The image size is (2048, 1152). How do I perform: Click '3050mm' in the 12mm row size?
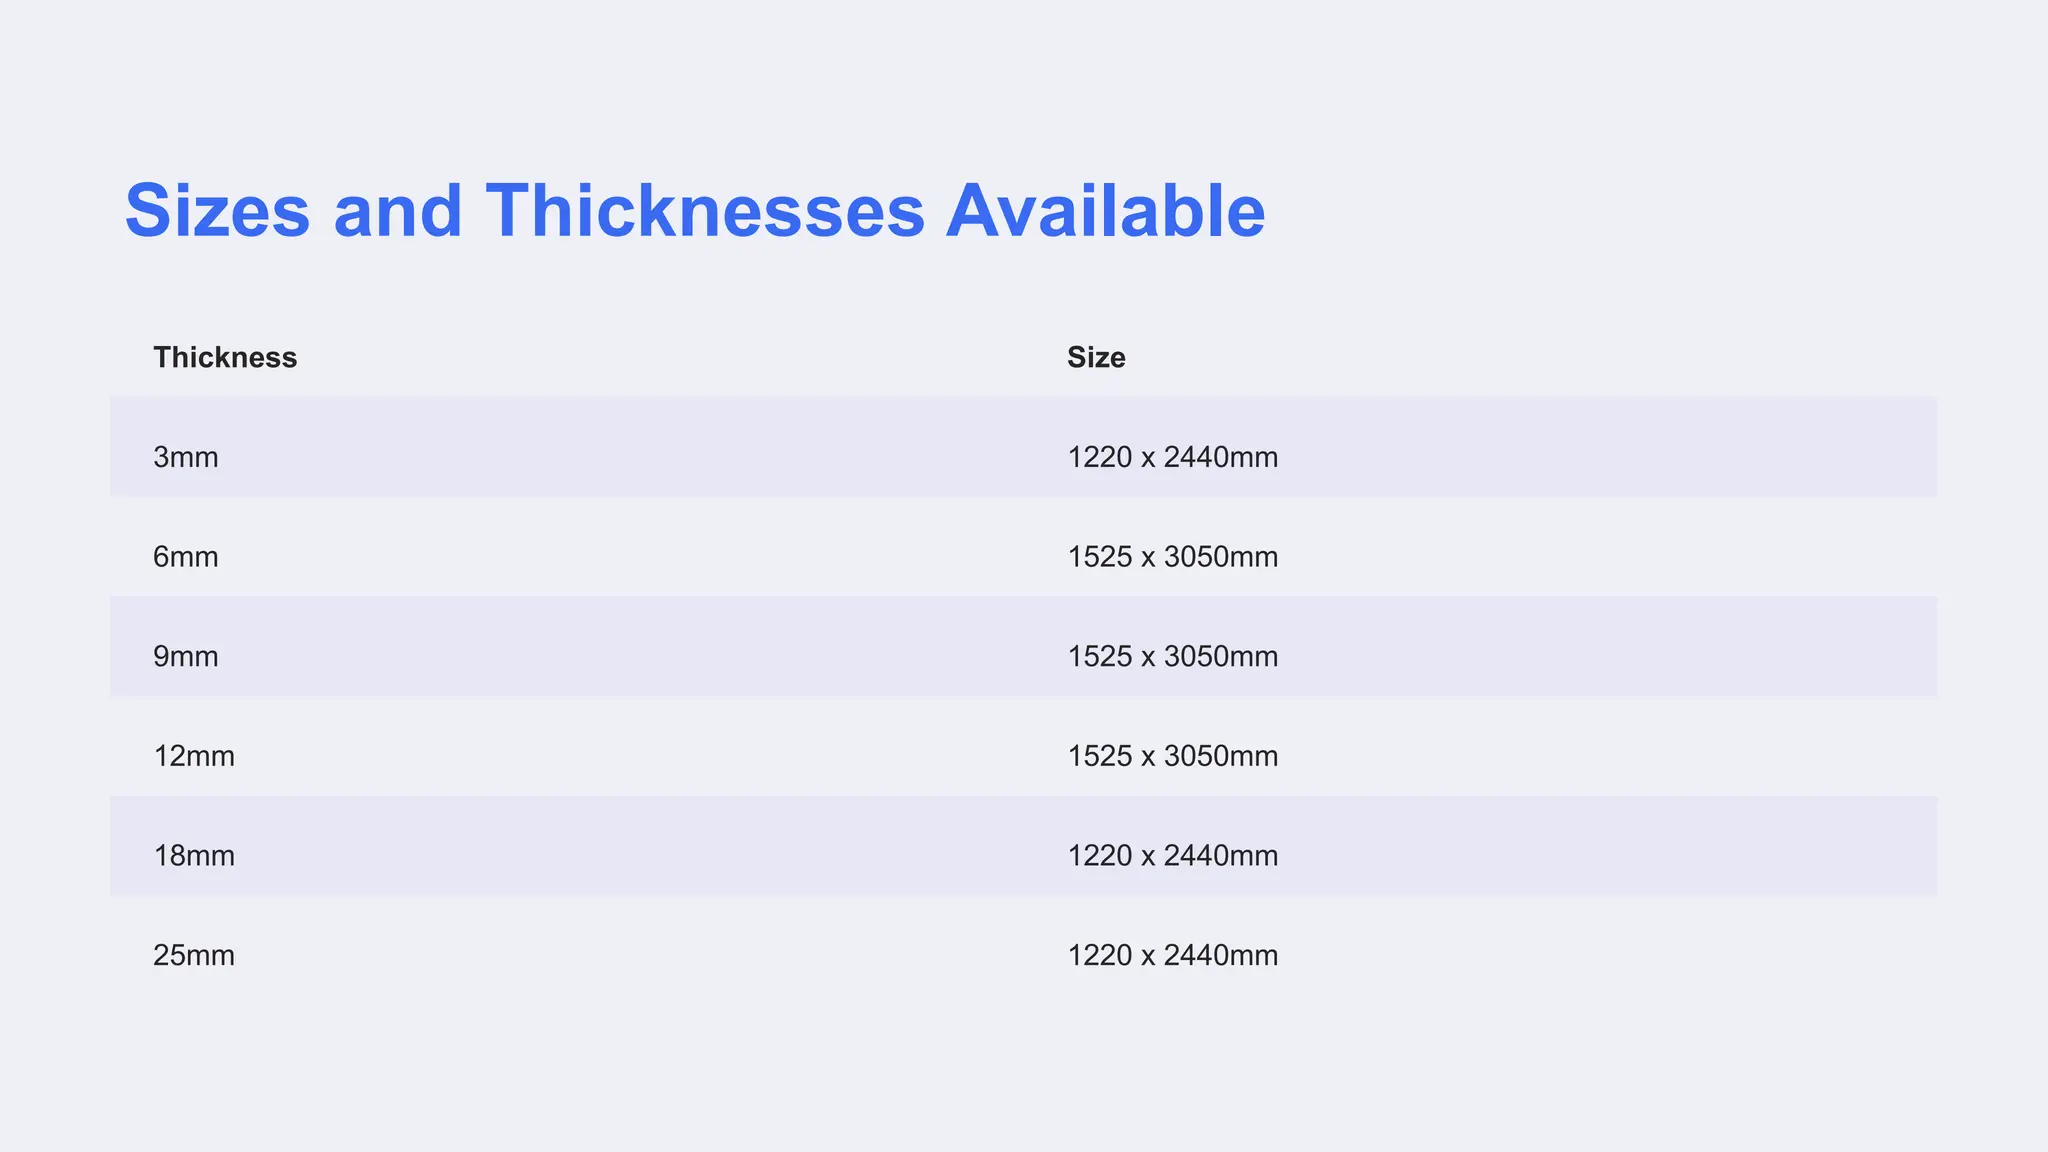pos(1221,756)
